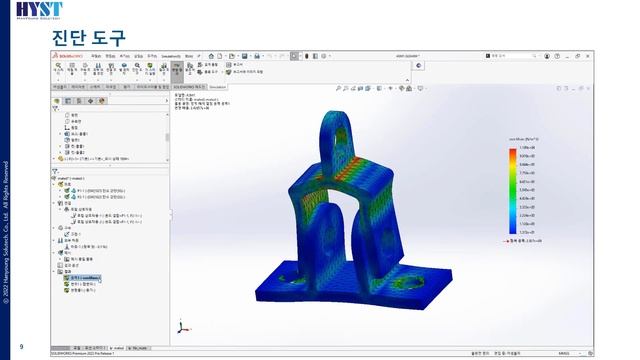The width and height of the screenshot is (640, 360).
Task: Select the 변형률1 strain result plot
Action: point(80,290)
